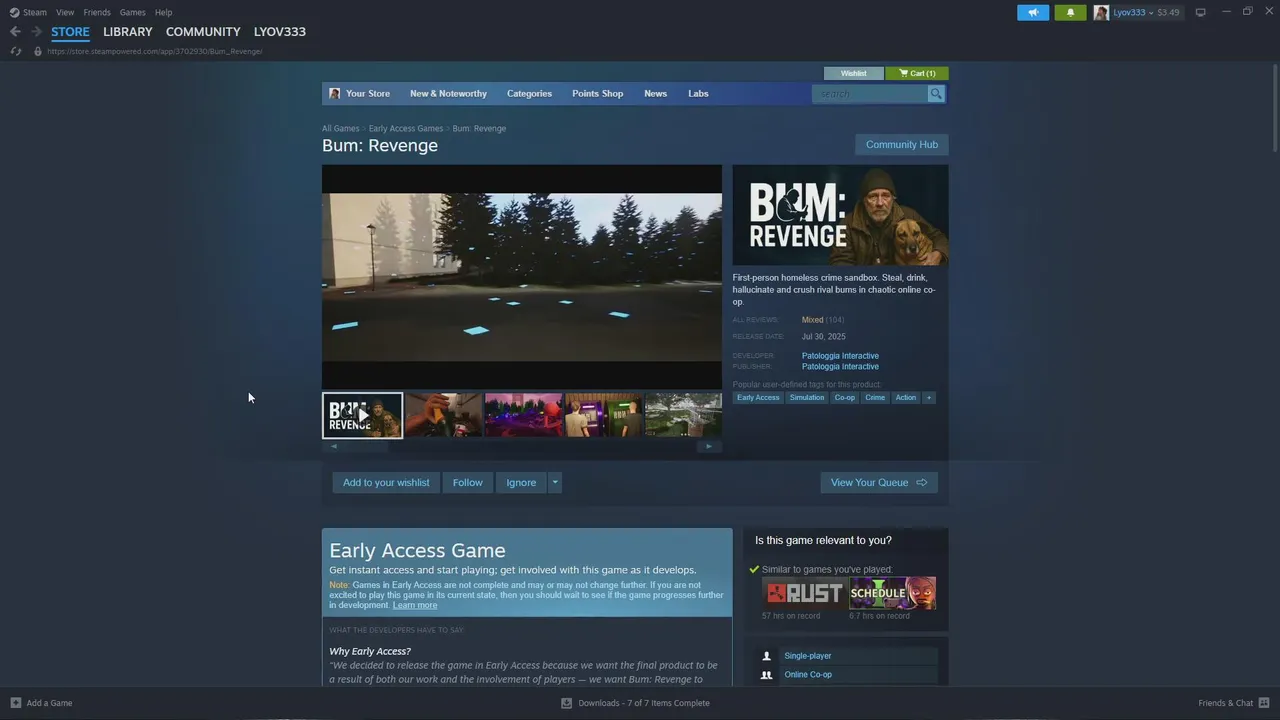Click the Follow button
1280x720 pixels.
click(x=467, y=482)
